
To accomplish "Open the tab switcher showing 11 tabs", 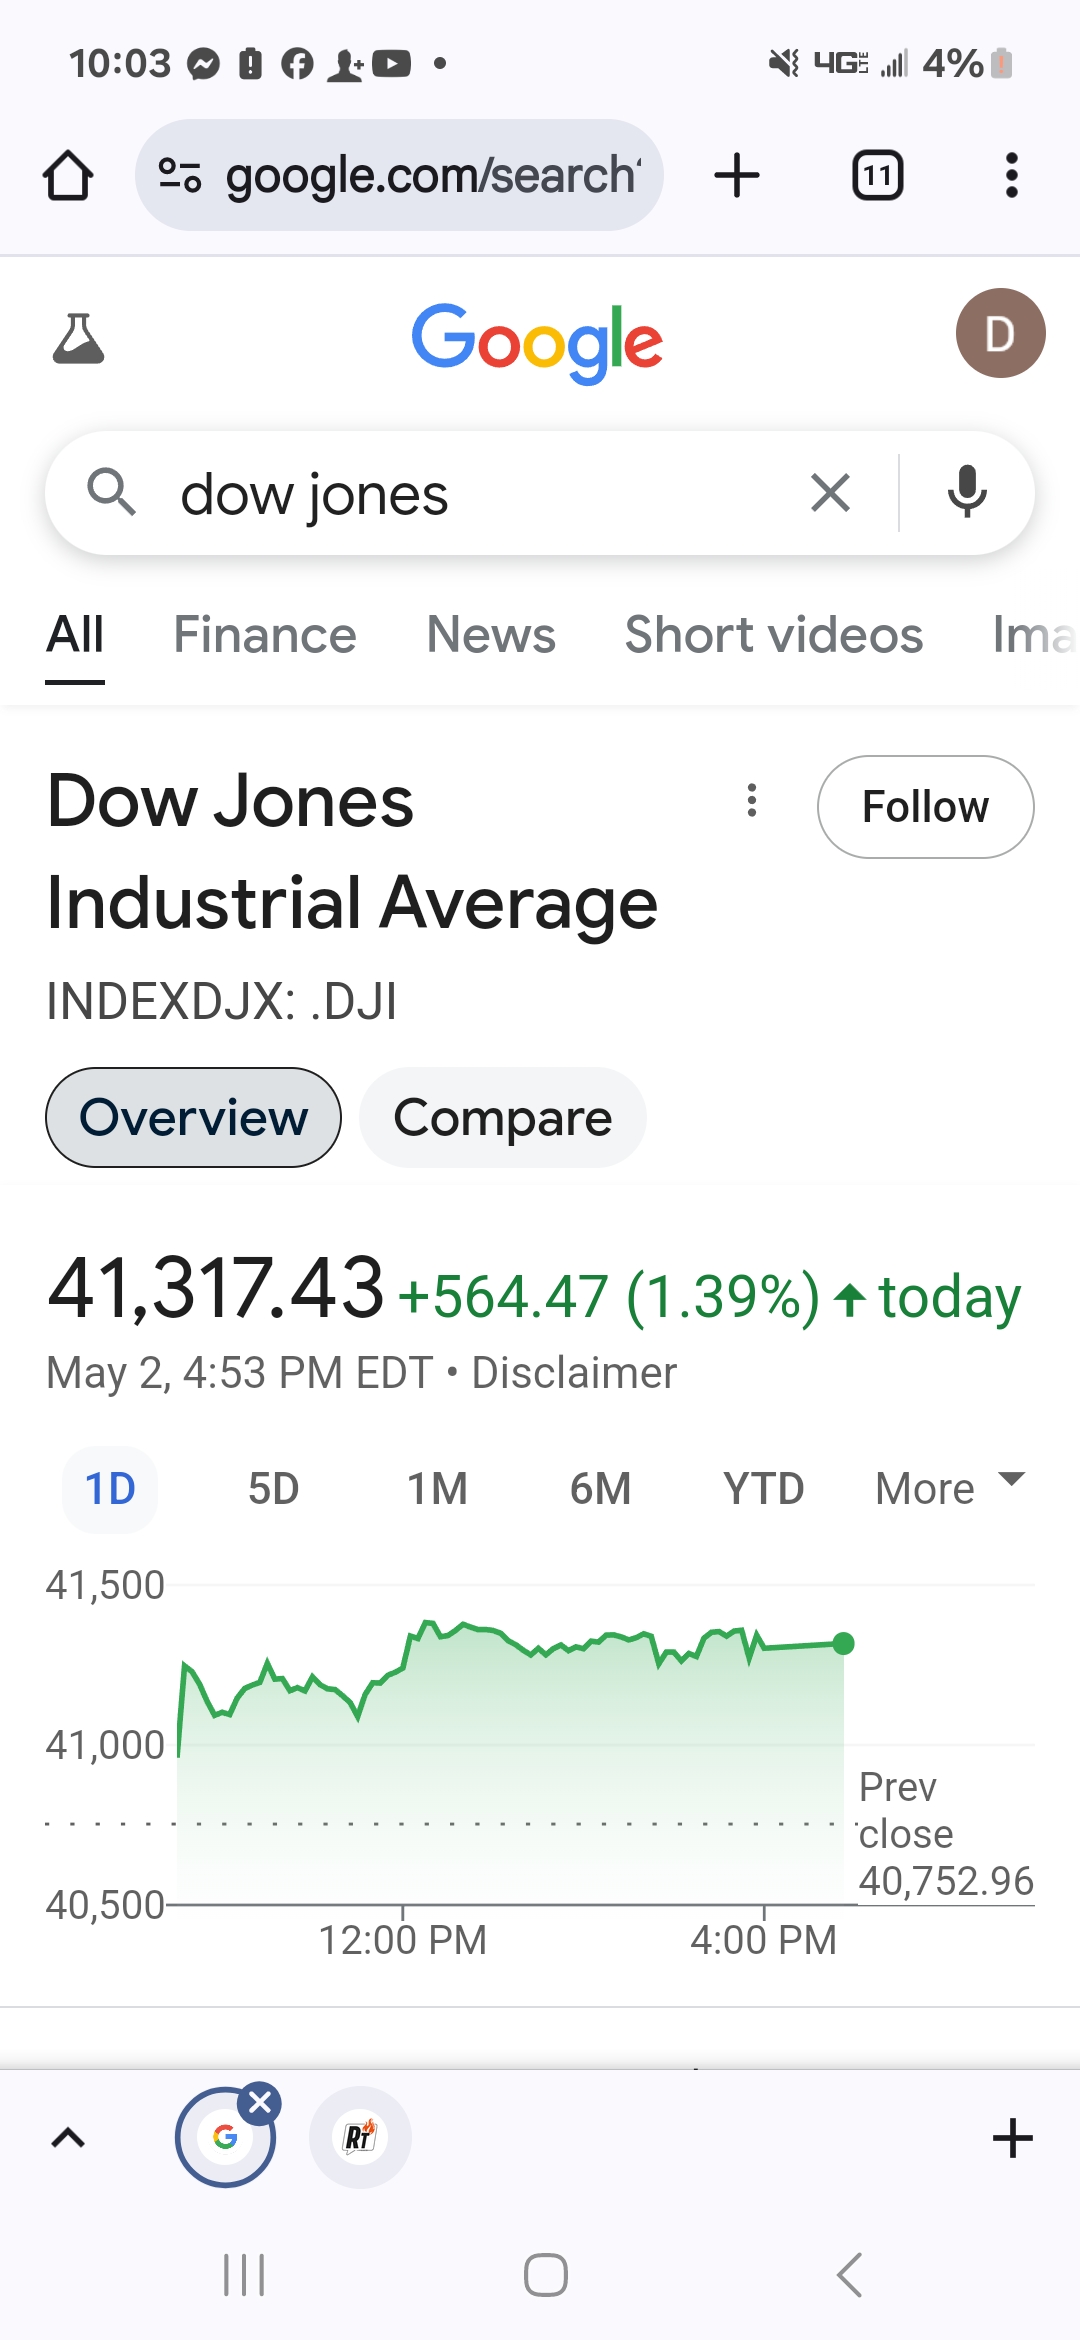I will pyautogui.click(x=877, y=175).
